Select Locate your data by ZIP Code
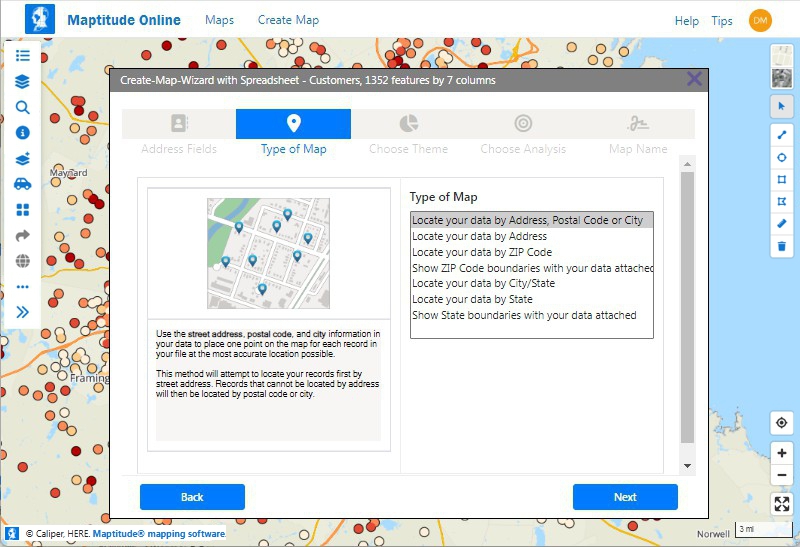The image size is (800, 547). tap(482, 252)
